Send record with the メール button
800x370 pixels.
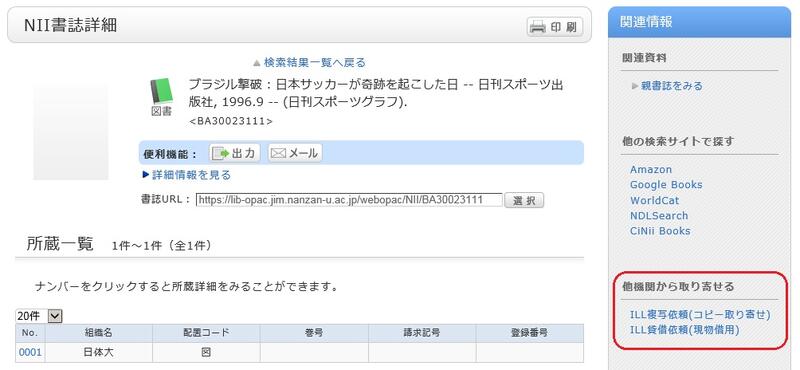coord(295,153)
